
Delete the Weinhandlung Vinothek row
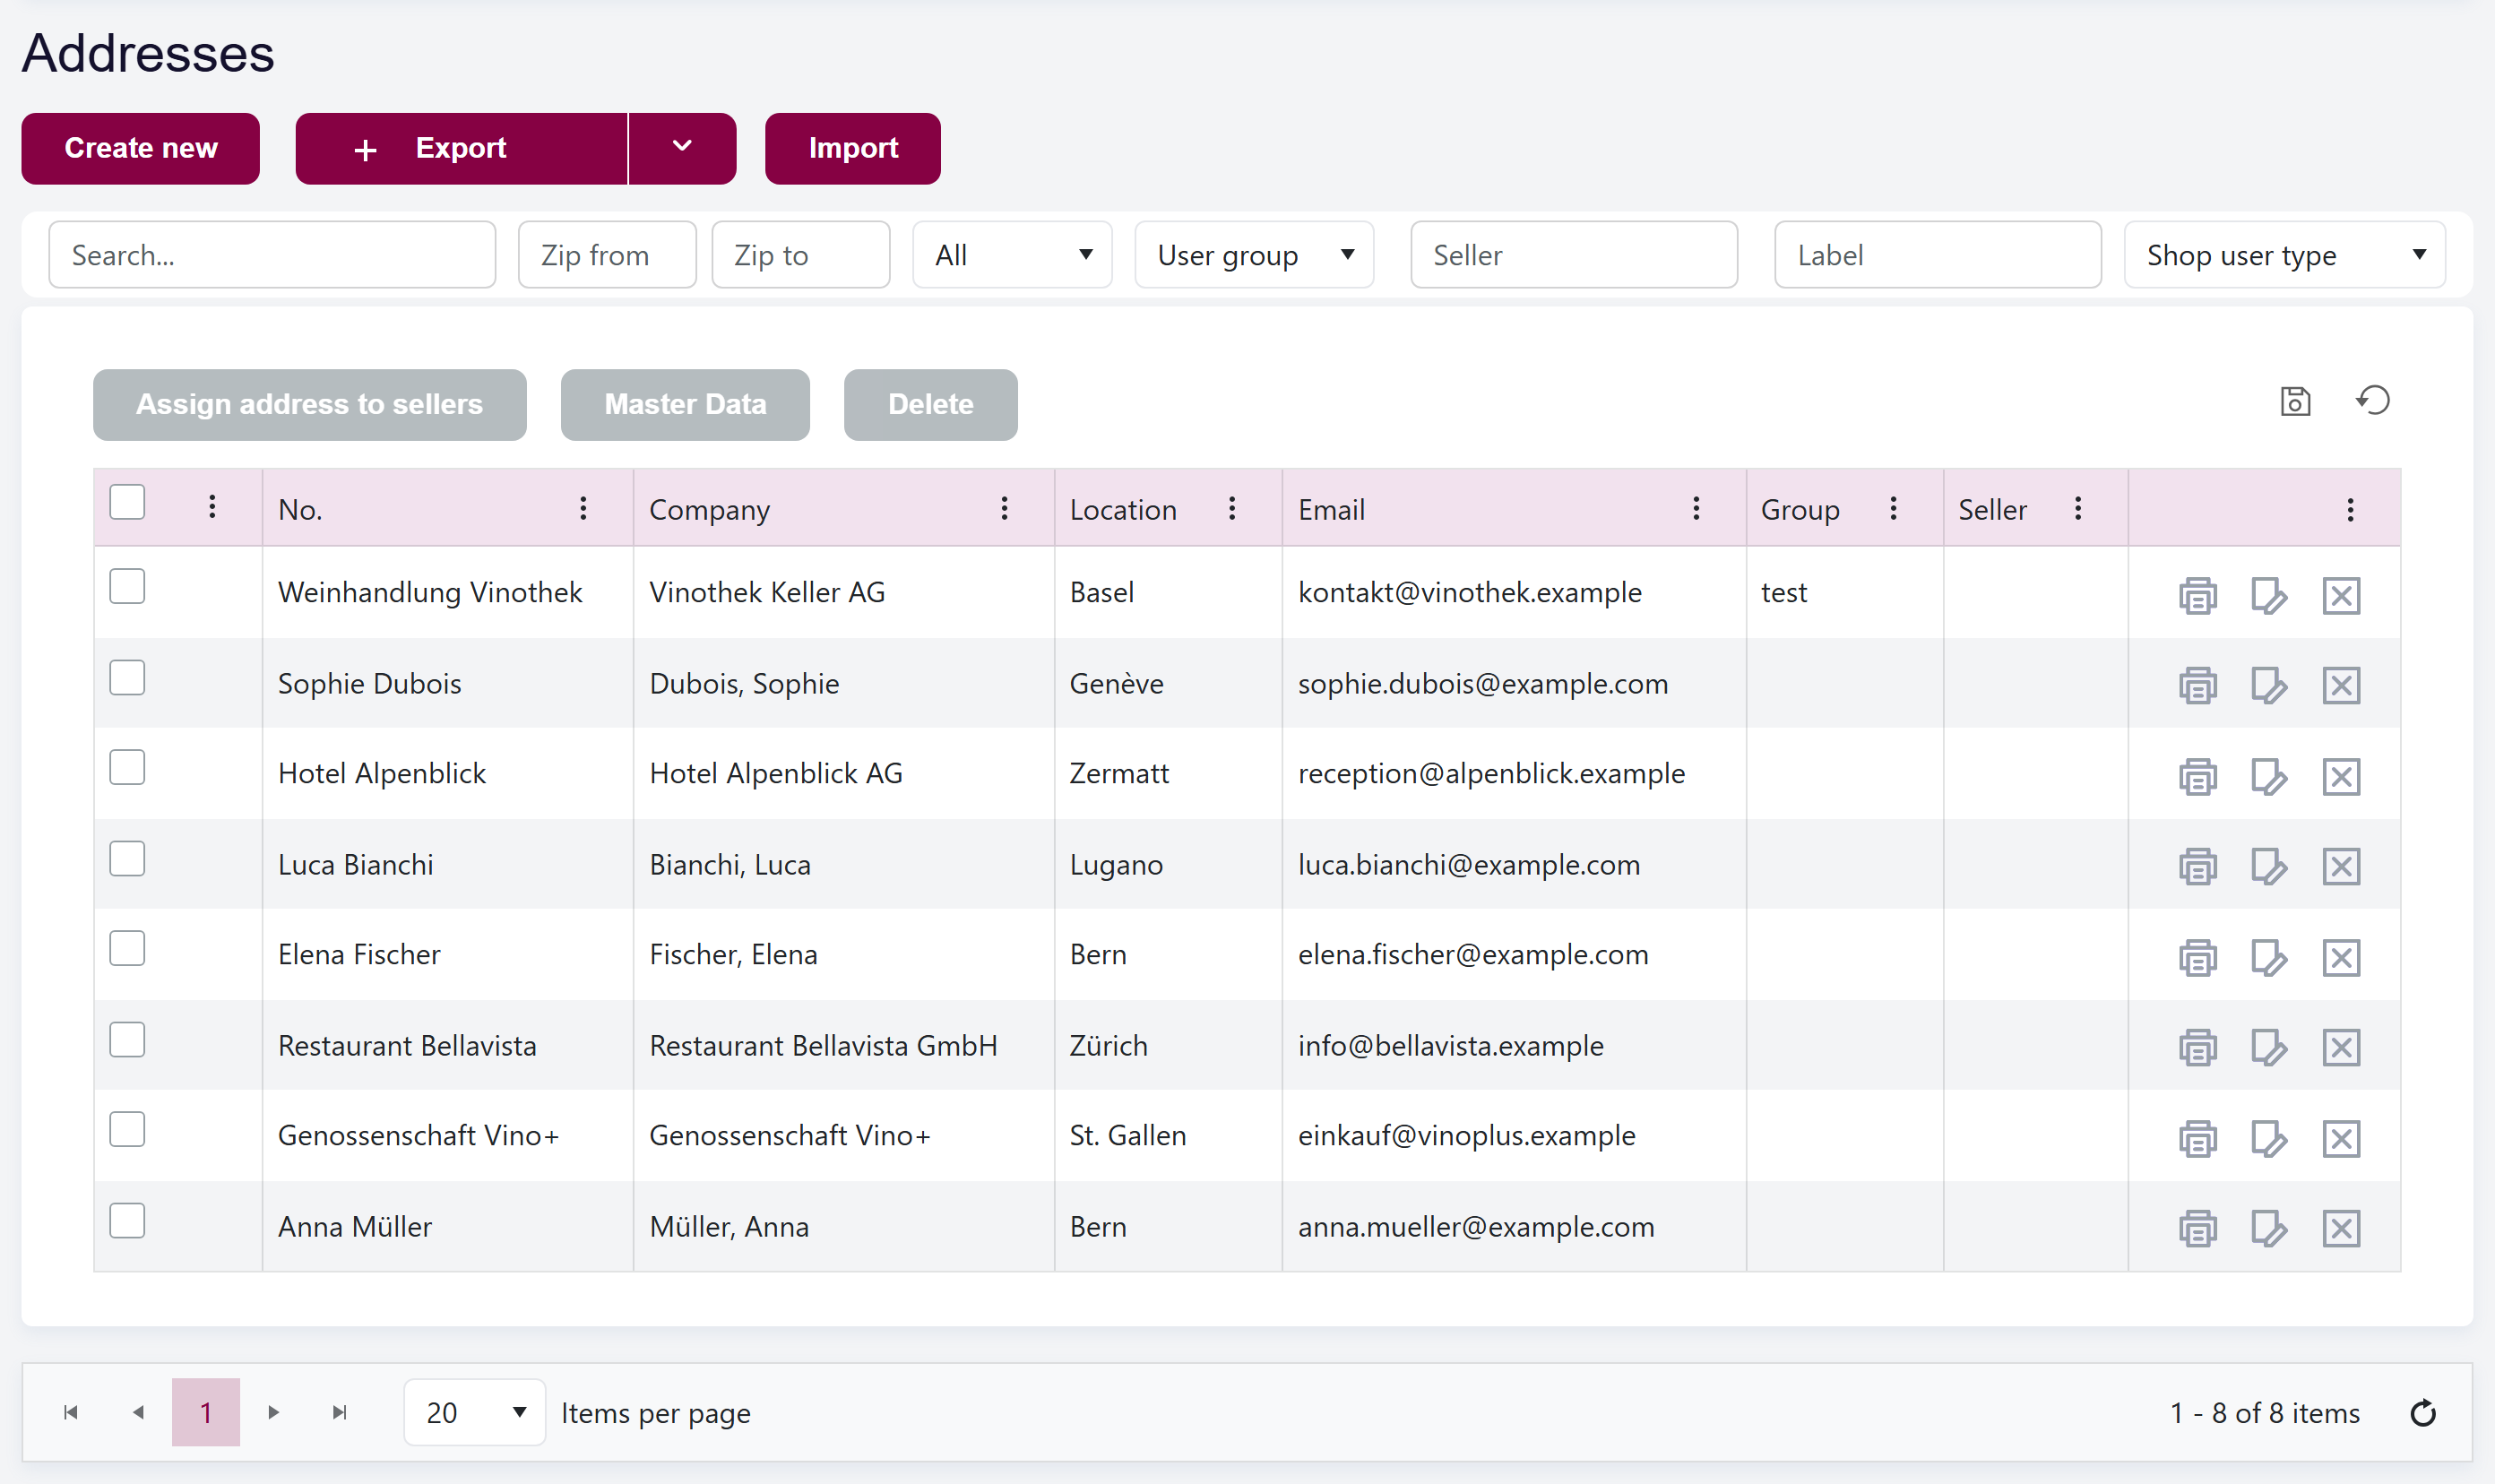(2341, 596)
